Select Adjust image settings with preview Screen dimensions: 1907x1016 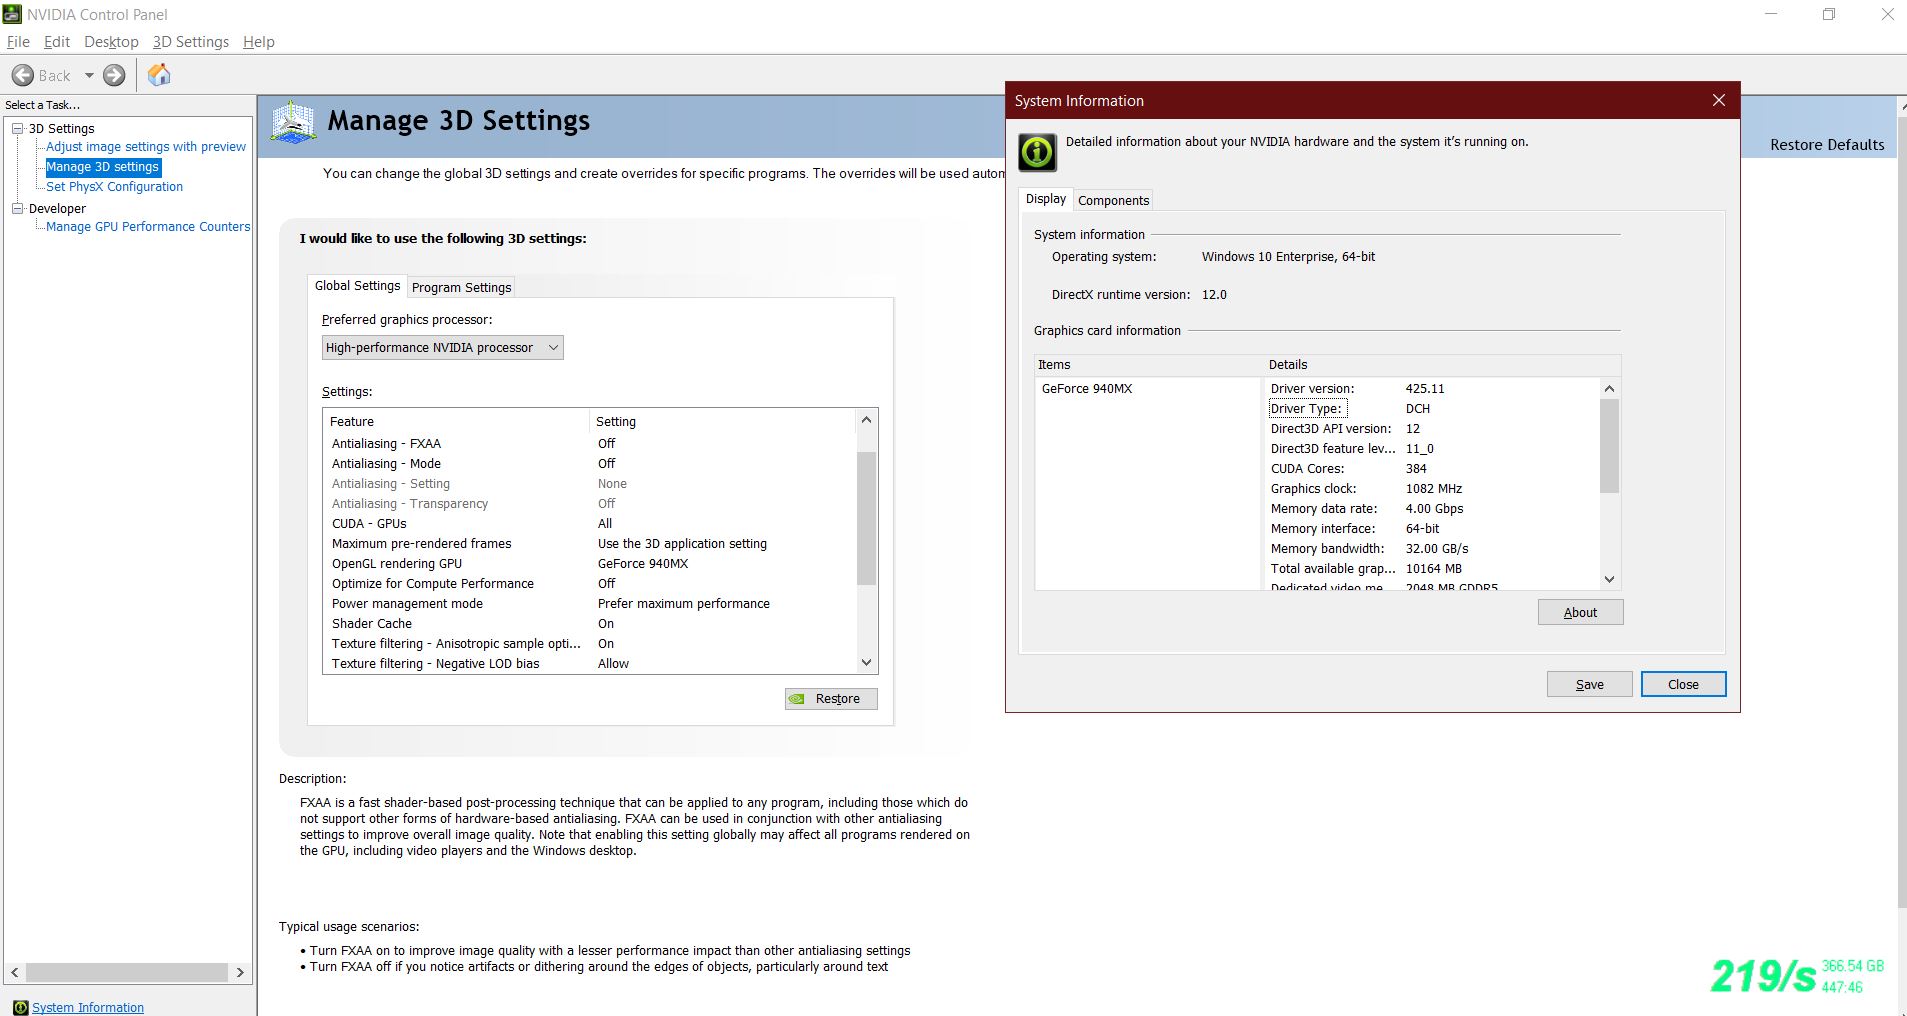point(146,146)
